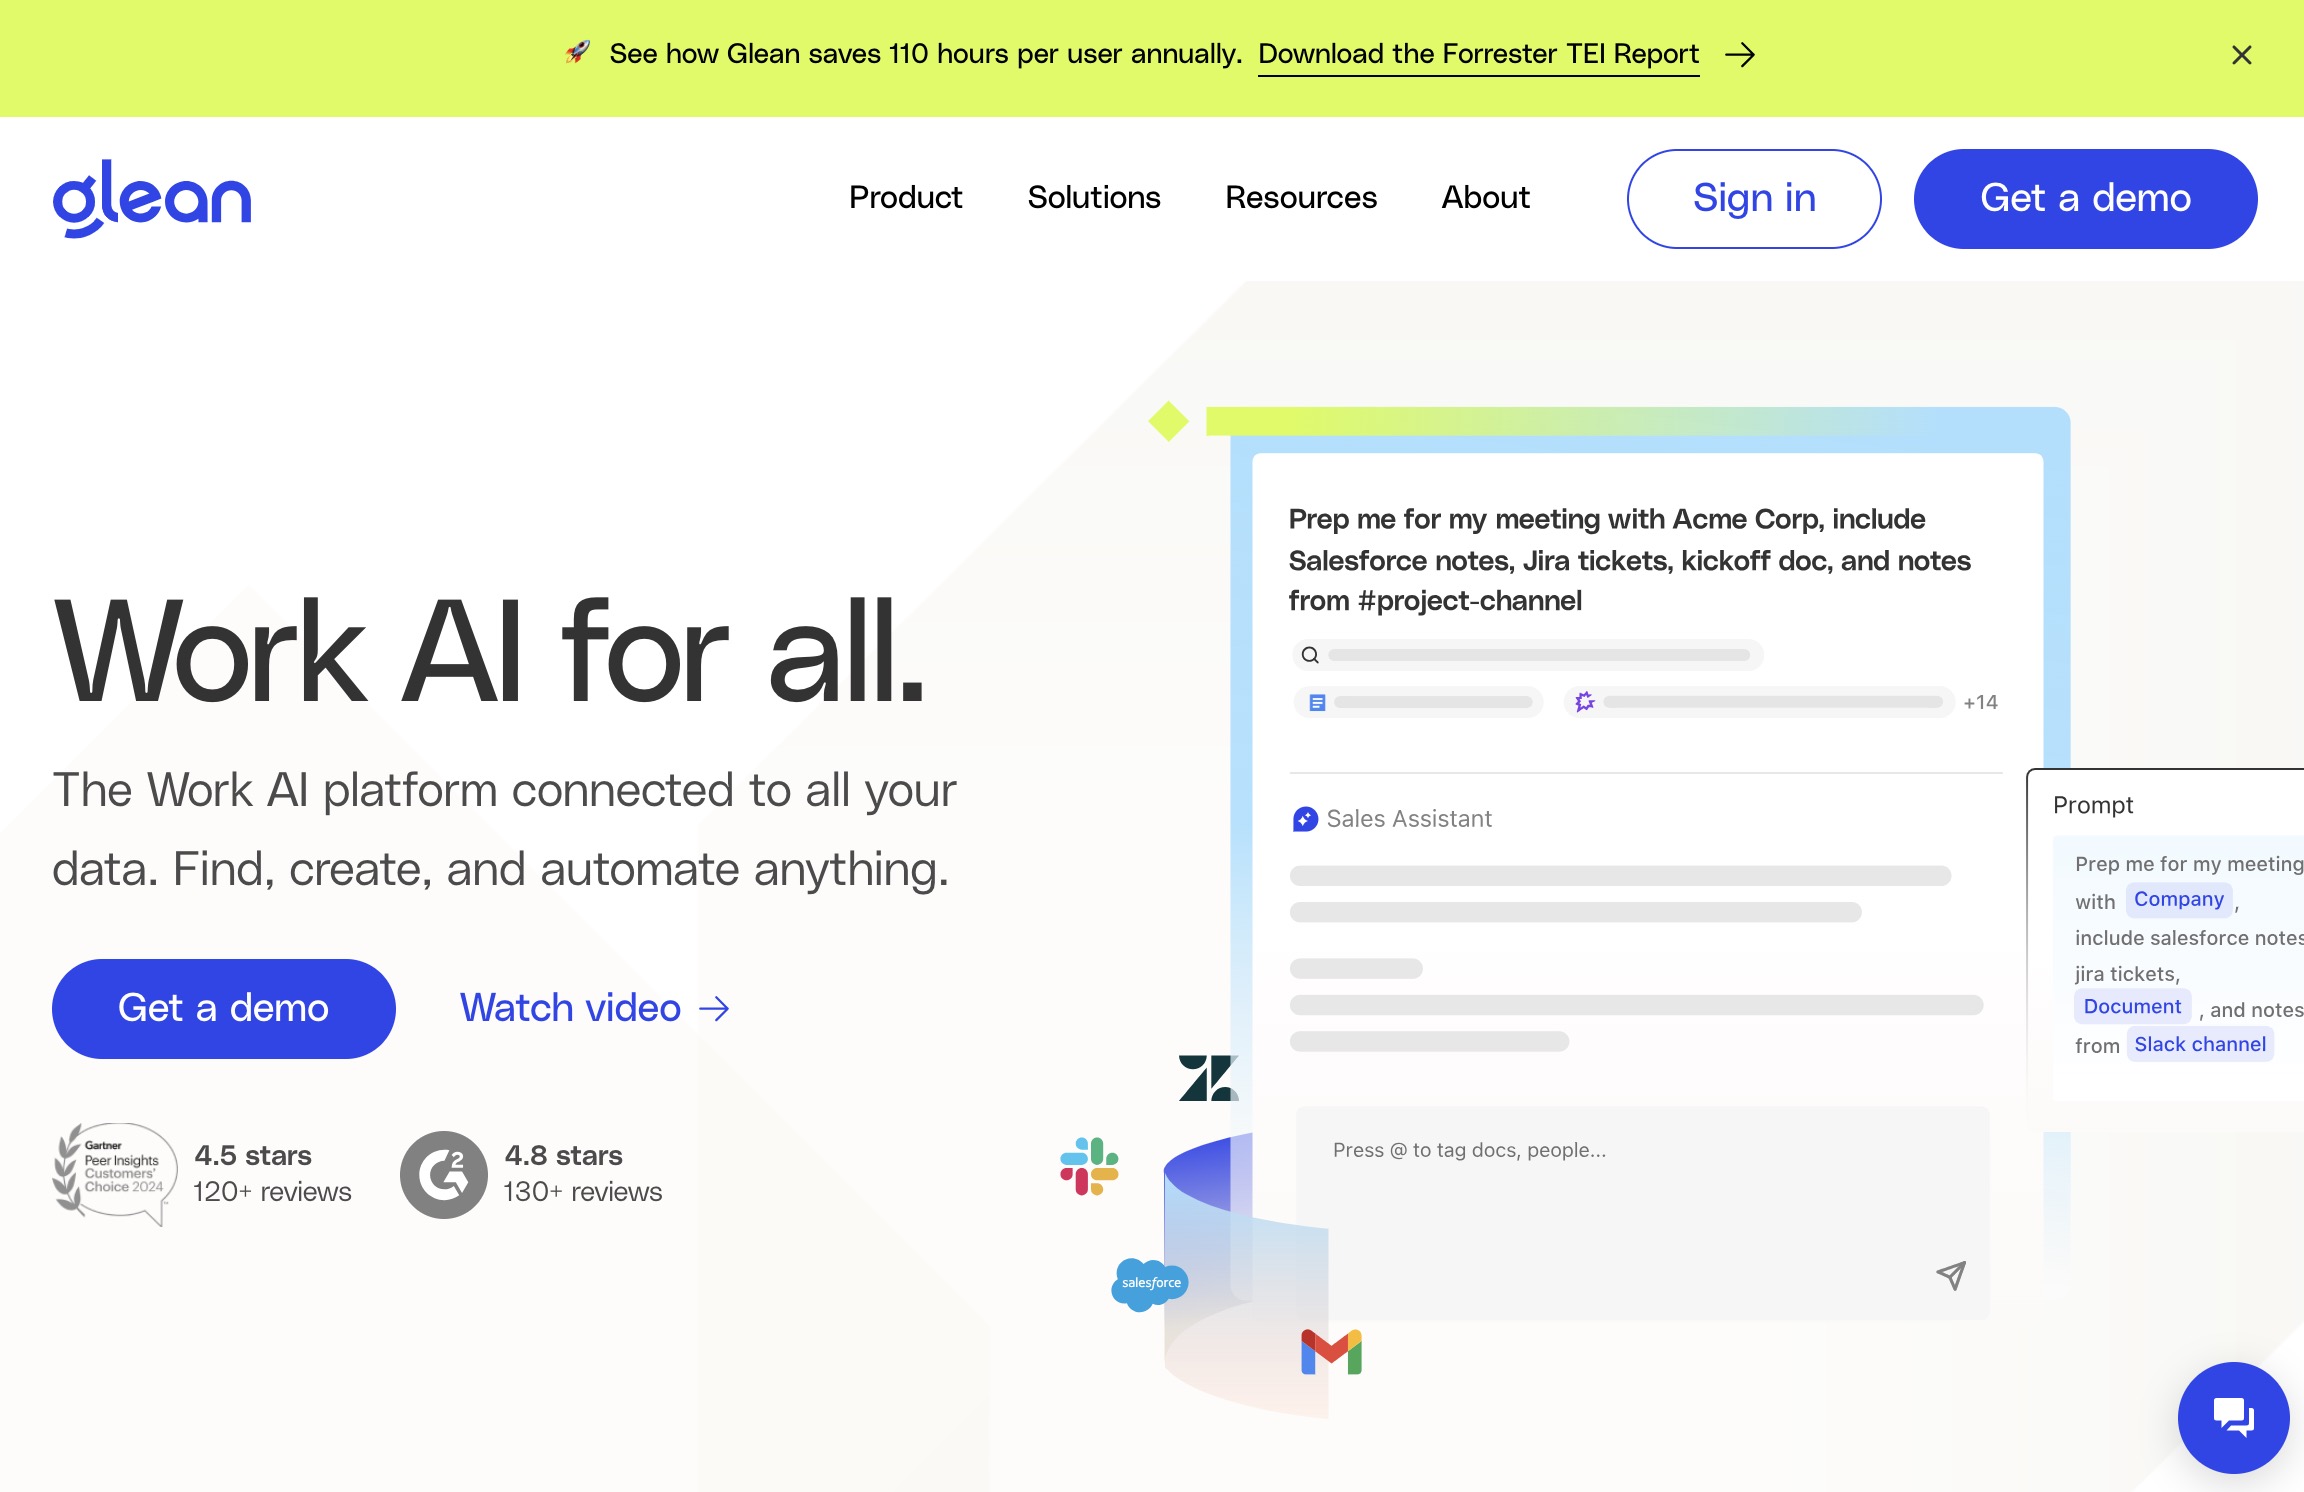2304x1492 pixels.
Task: Expand the Solutions navigation menu
Action: tap(1093, 197)
